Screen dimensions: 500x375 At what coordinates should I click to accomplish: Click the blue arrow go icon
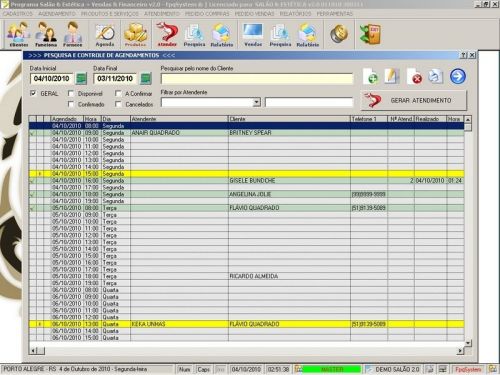click(x=458, y=76)
